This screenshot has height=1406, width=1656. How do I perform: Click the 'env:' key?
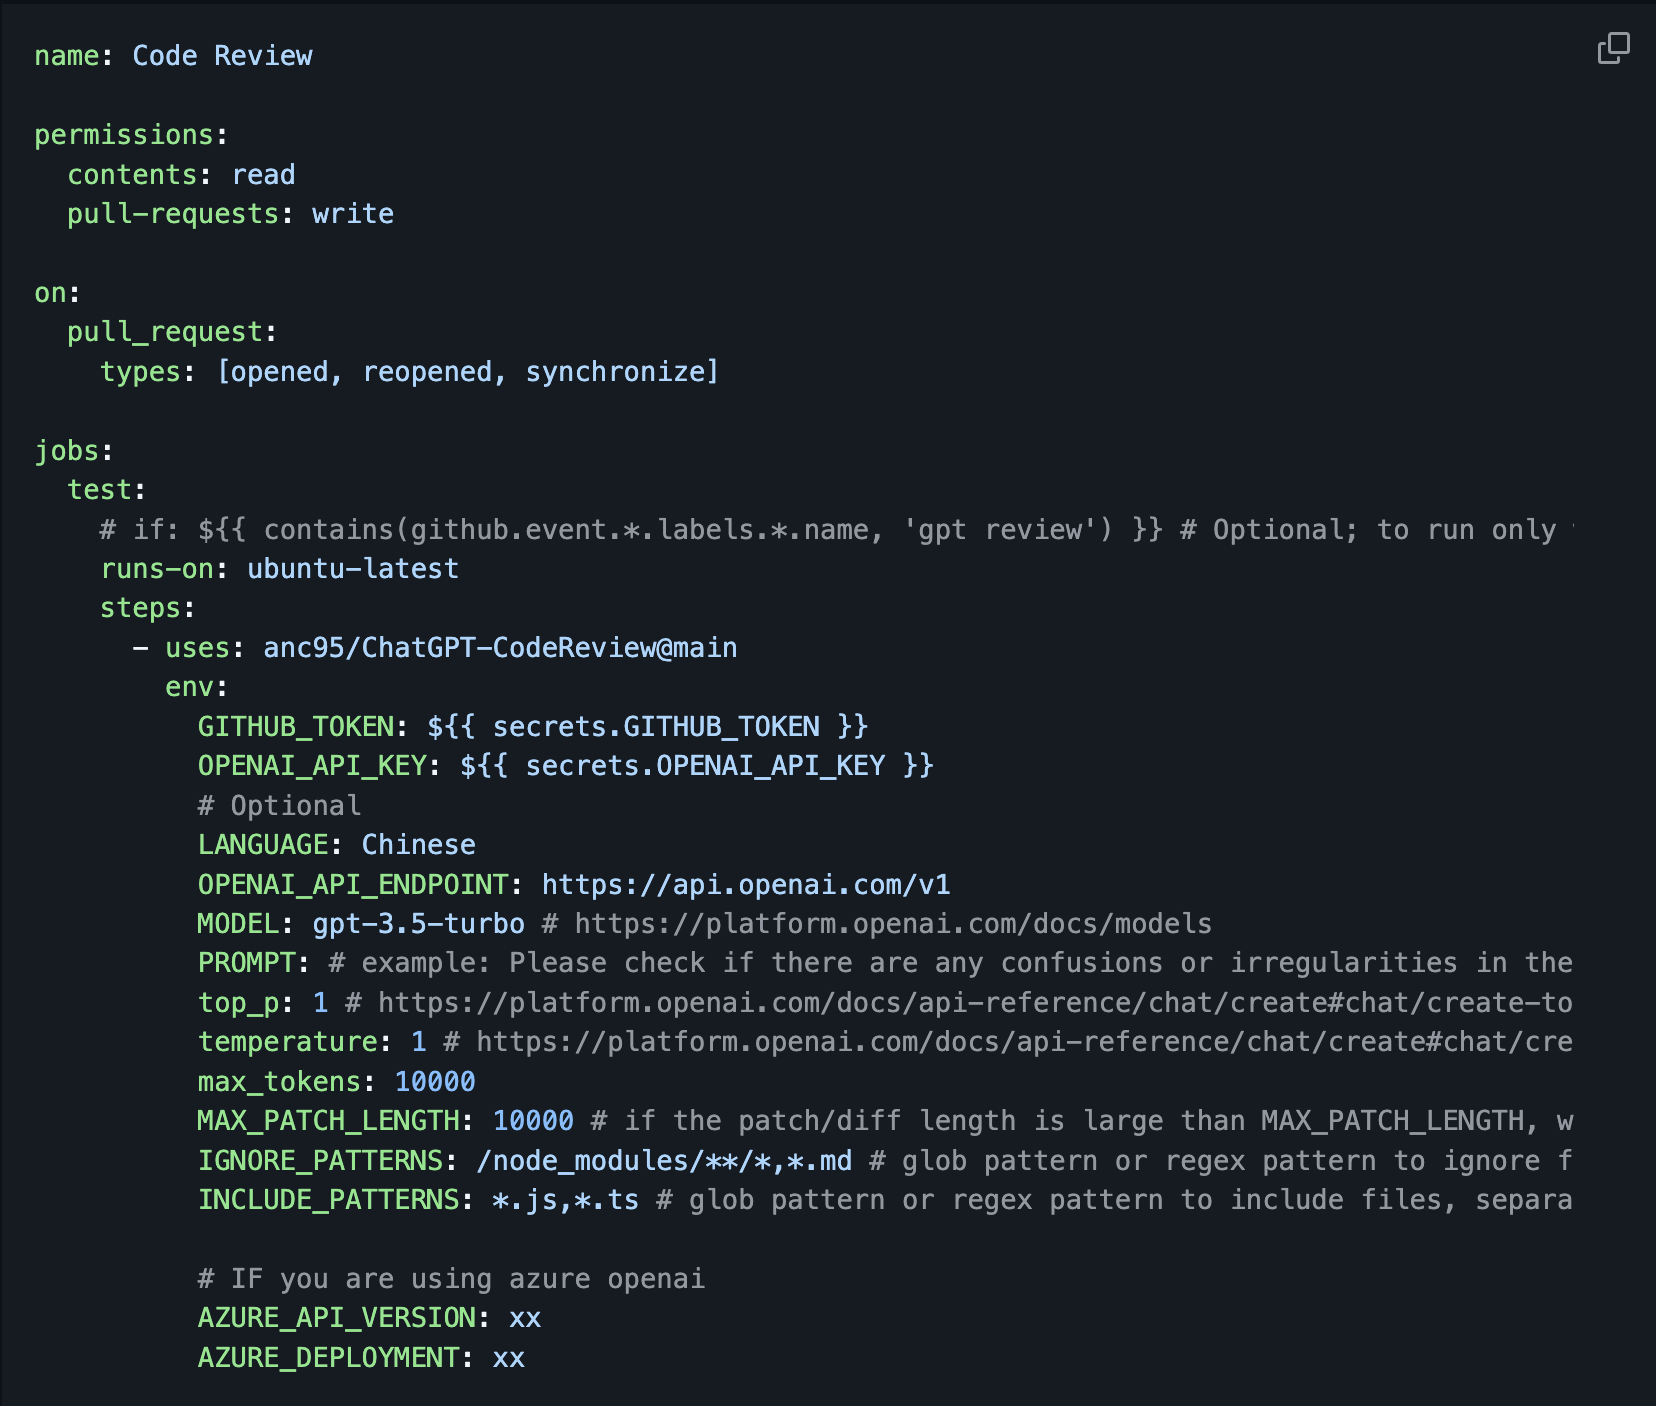[197, 687]
